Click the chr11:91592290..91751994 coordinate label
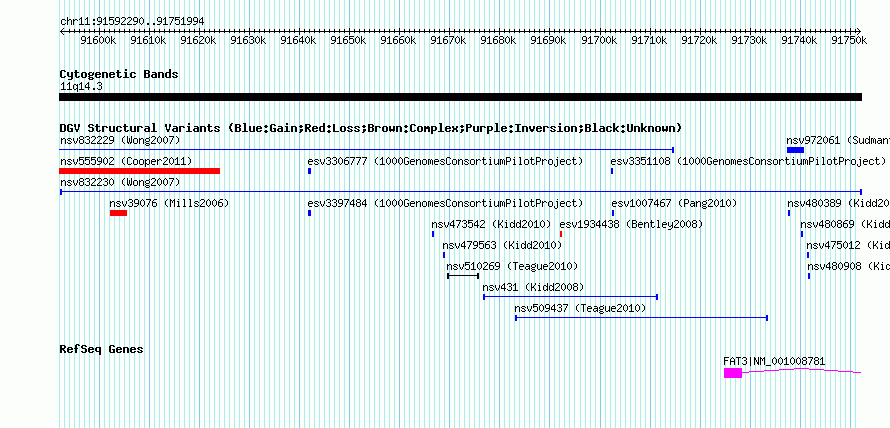 click(x=132, y=22)
